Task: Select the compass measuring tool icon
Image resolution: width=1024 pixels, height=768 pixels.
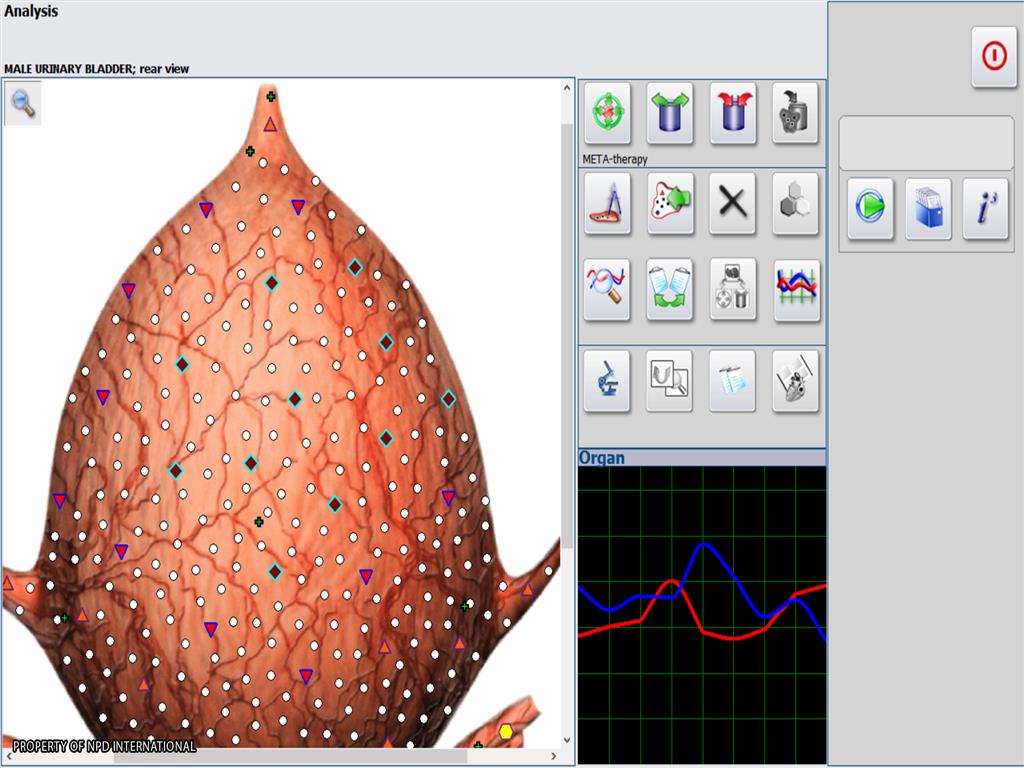Action: [607, 203]
